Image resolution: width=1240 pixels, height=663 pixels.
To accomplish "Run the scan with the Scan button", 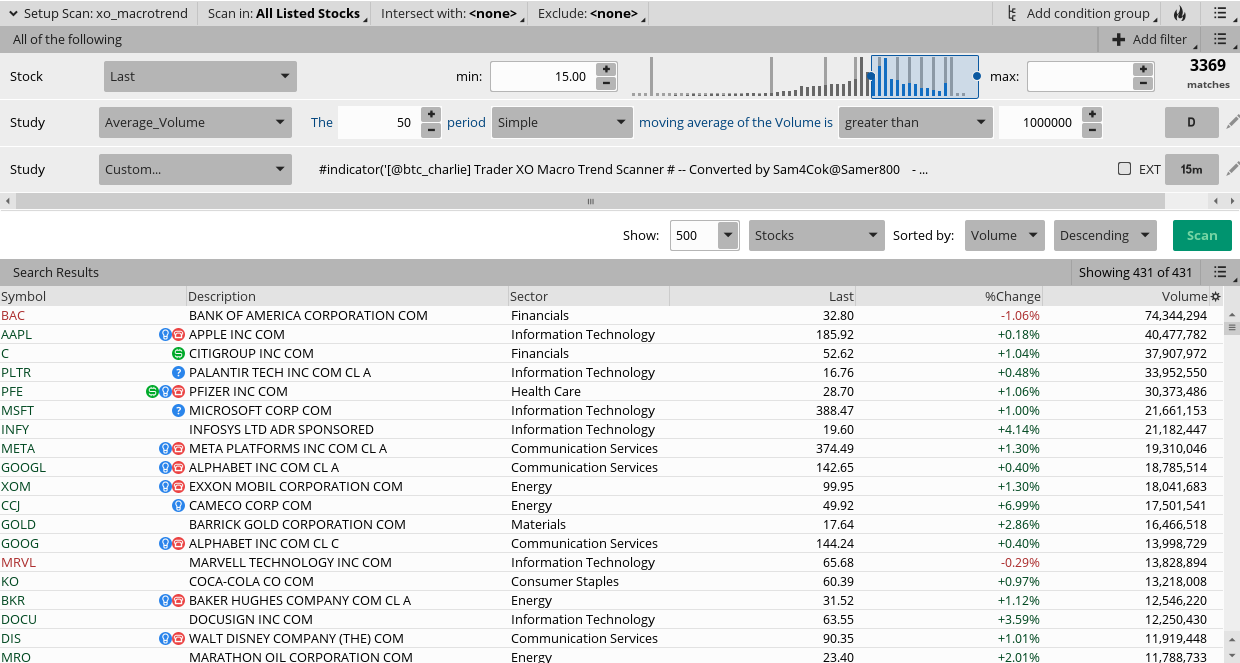I will (1202, 236).
